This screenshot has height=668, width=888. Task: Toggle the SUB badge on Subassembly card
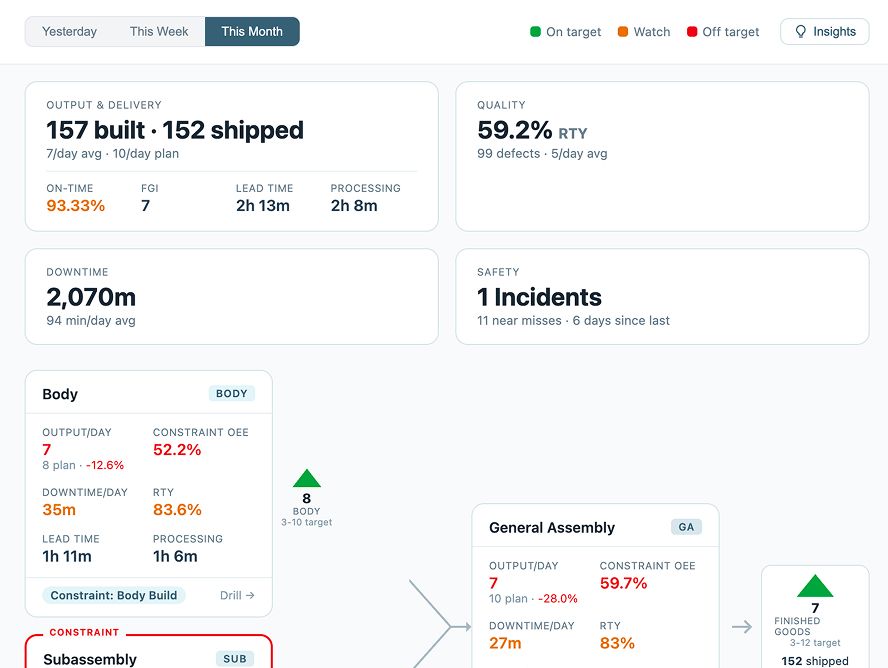pos(235,659)
